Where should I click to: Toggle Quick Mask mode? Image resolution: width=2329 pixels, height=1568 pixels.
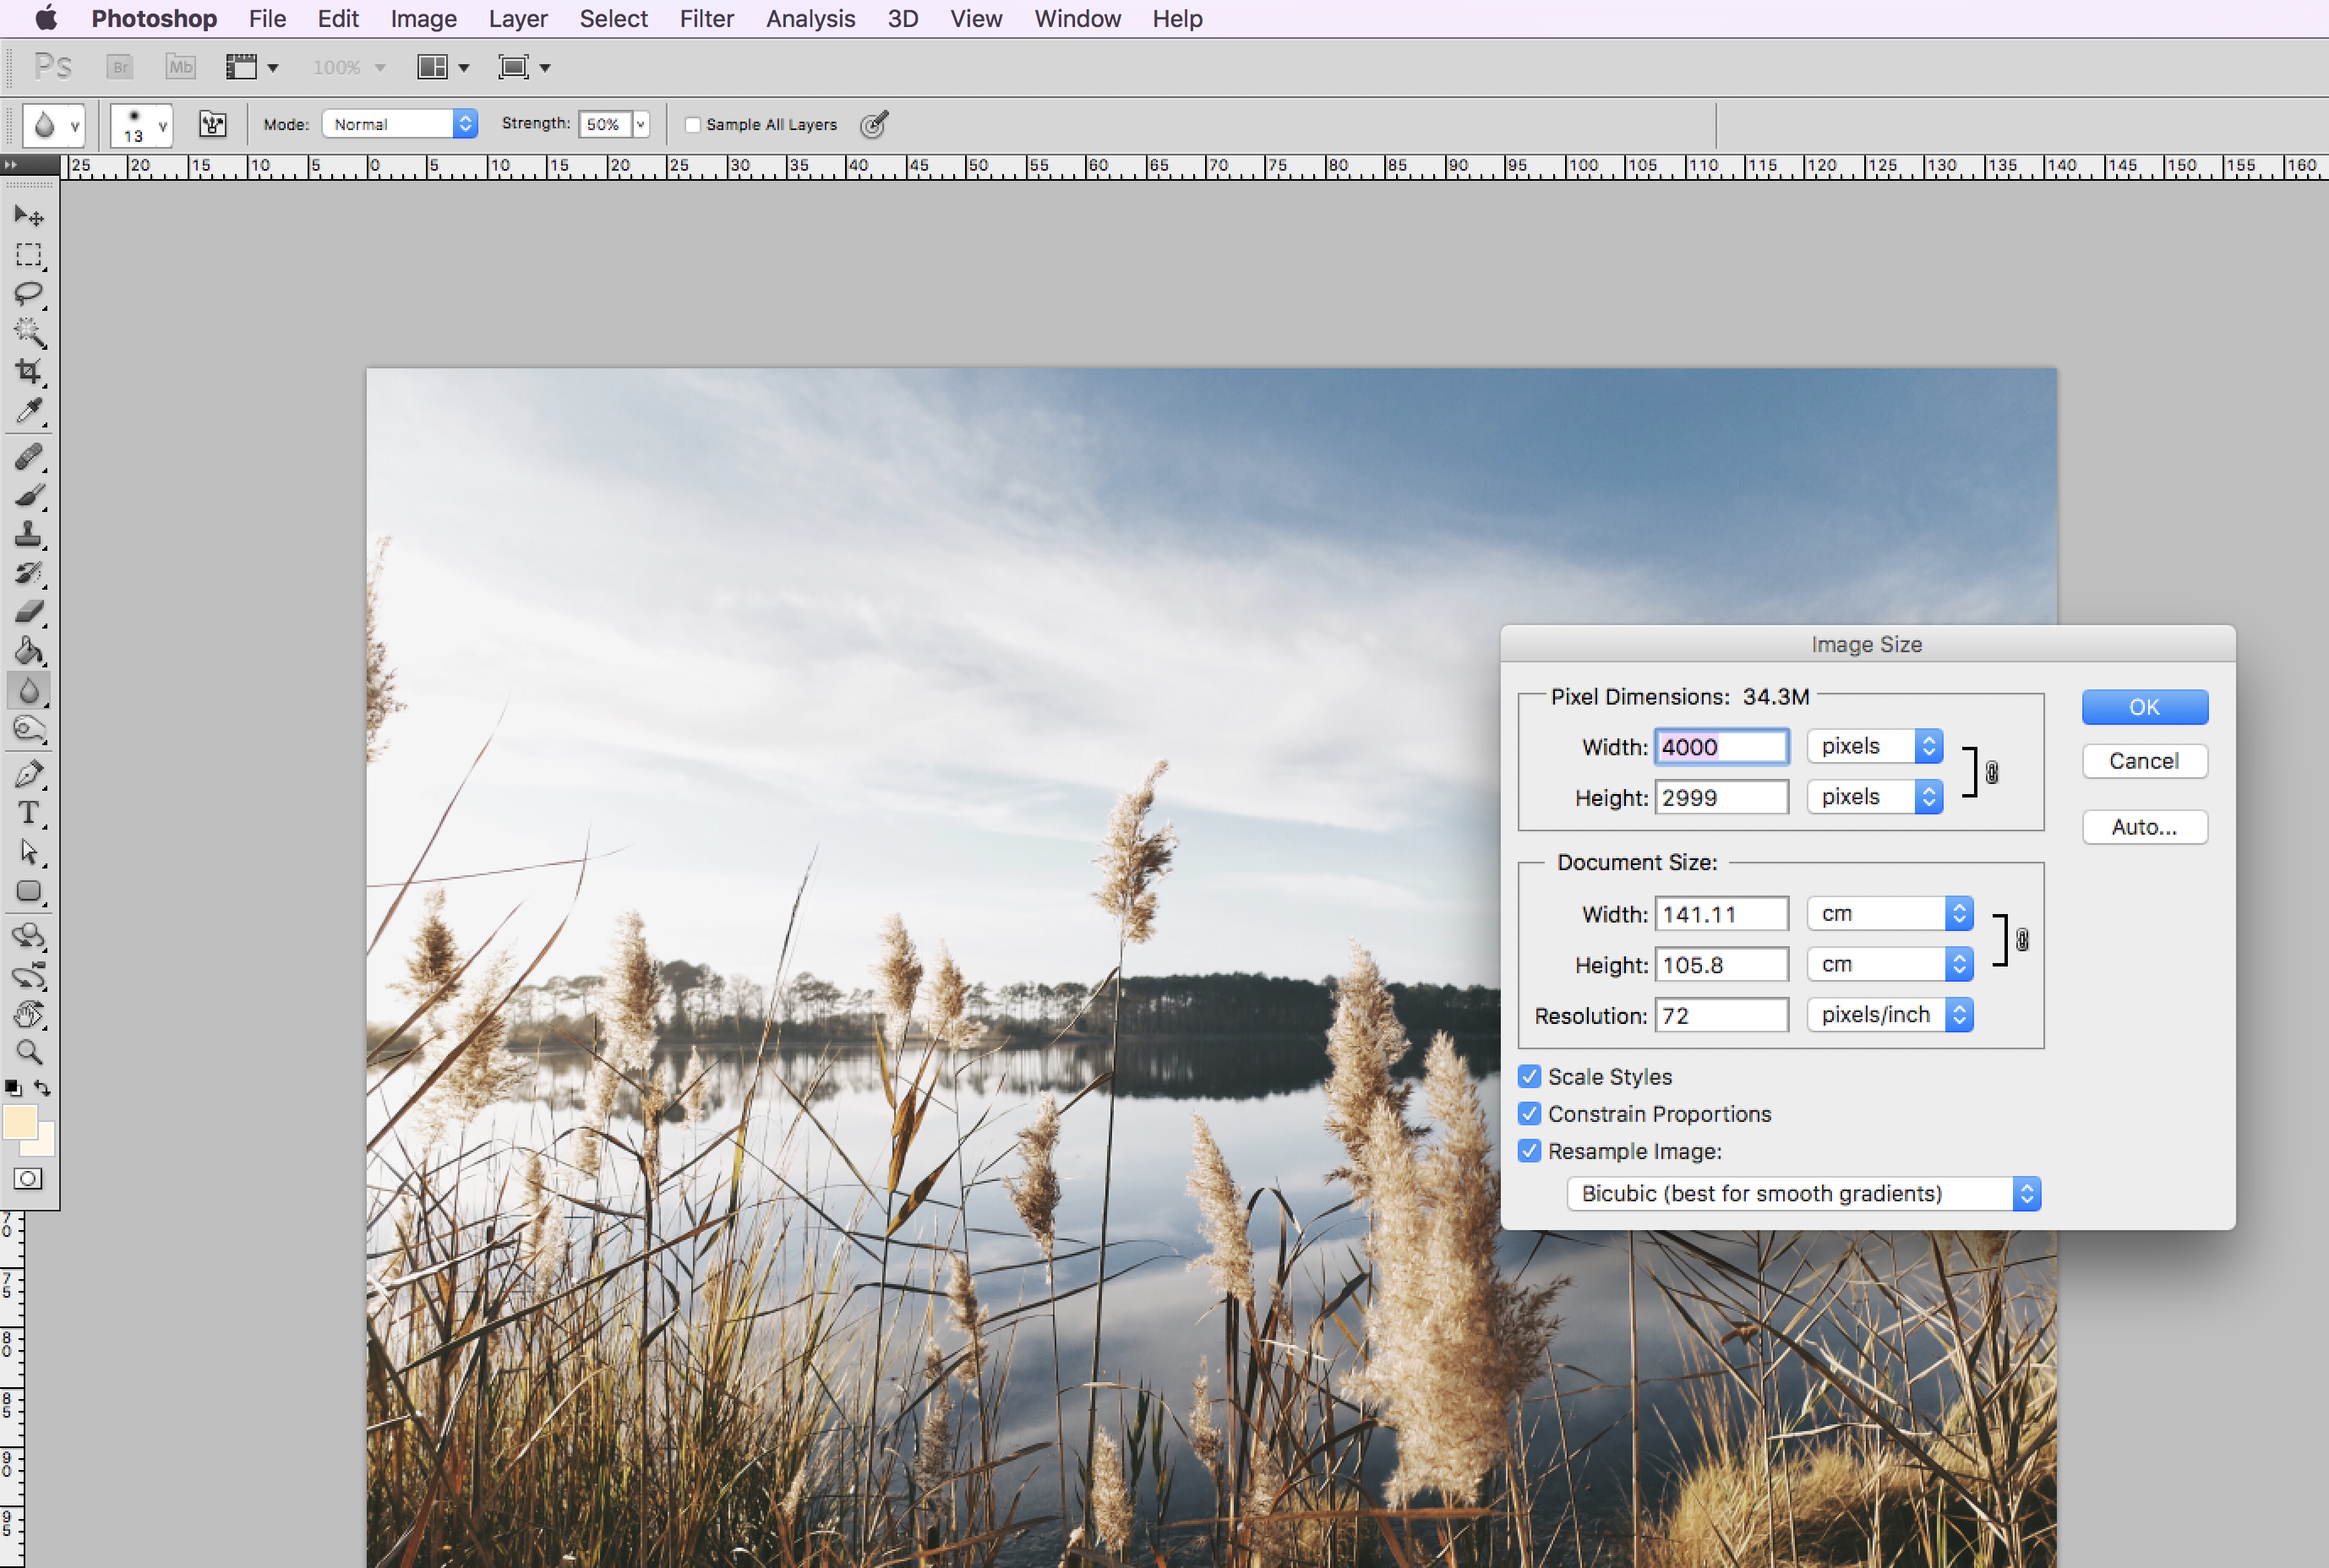[x=28, y=1179]
